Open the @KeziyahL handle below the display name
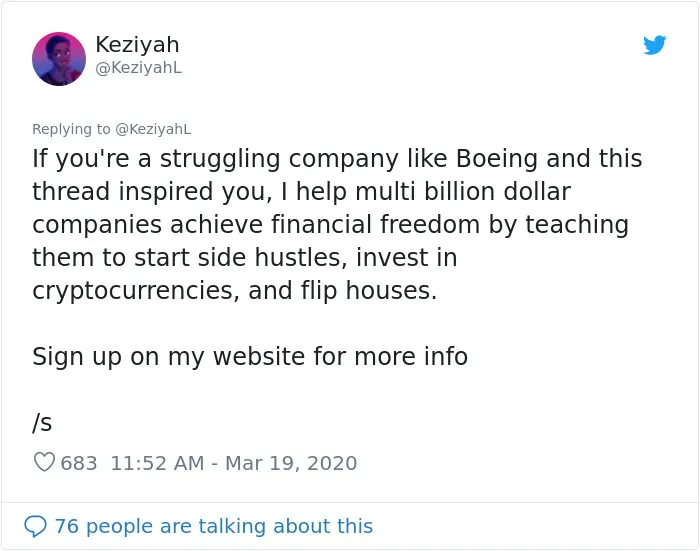Viewport: 700px width, 551px height. click(138, 67)
